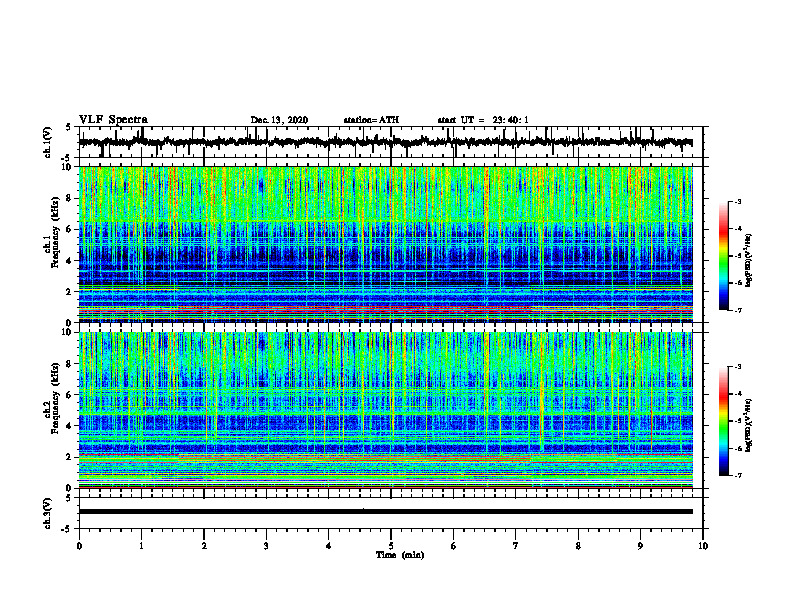Image resolution: width=792 pixels, height=612 pixels.
Task: Click the ch.1 spectrogram panel
Action: [x=385, y=244]
